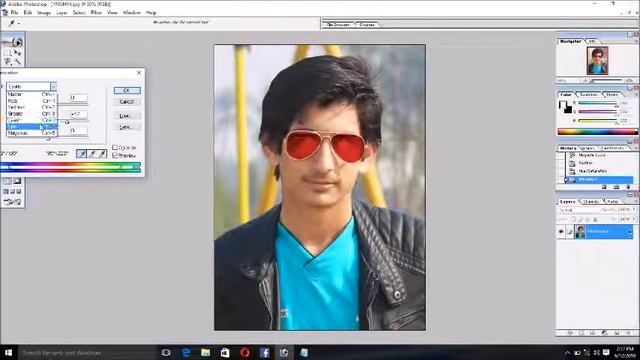Toggle the Colorize checkbox

click(115, 147)
